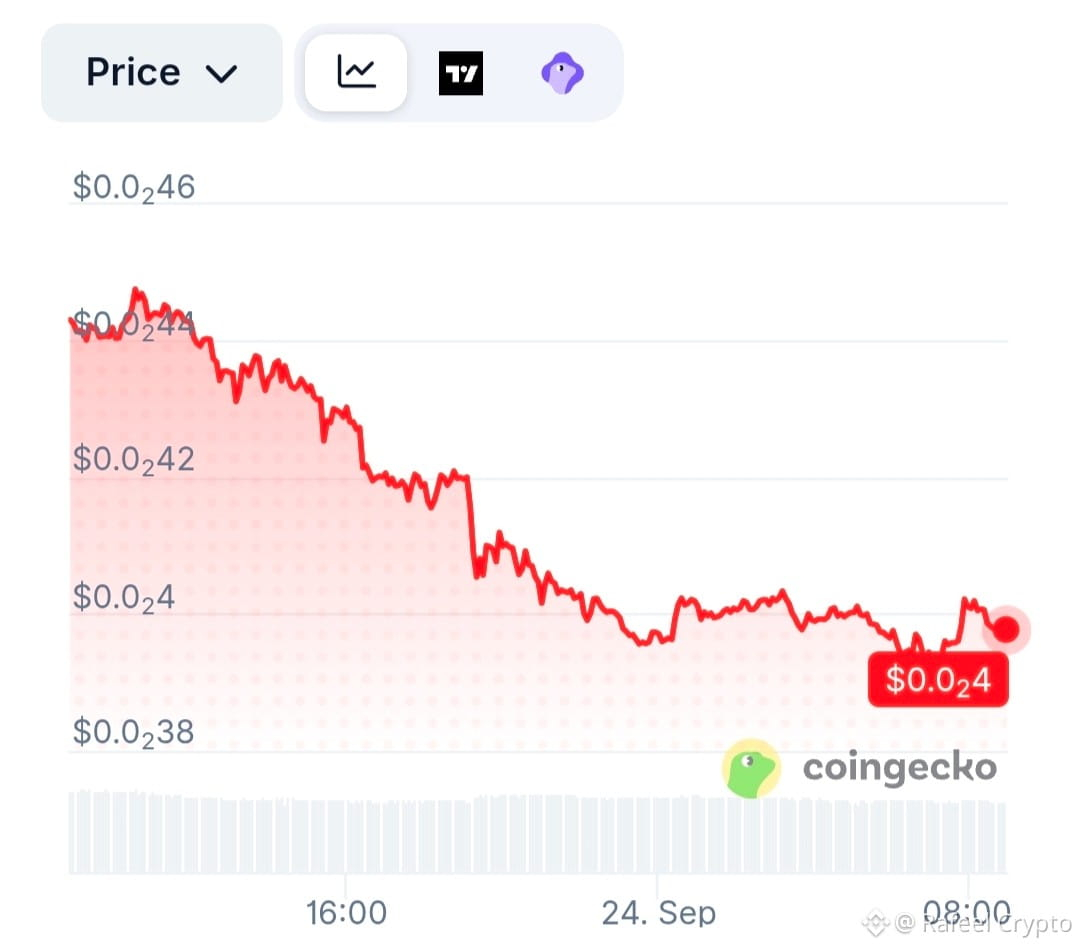
Task: Click the coingecko watermark text
Action: 900,767
